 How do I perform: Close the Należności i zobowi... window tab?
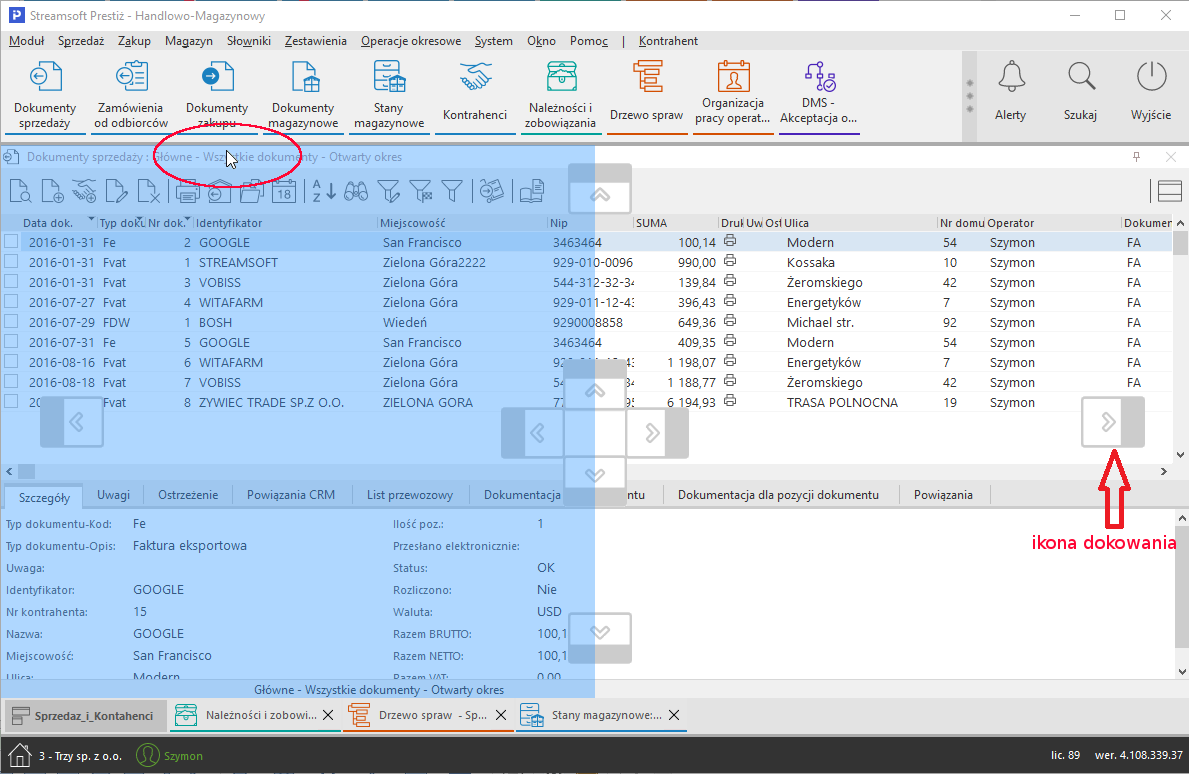pos(328,715)
